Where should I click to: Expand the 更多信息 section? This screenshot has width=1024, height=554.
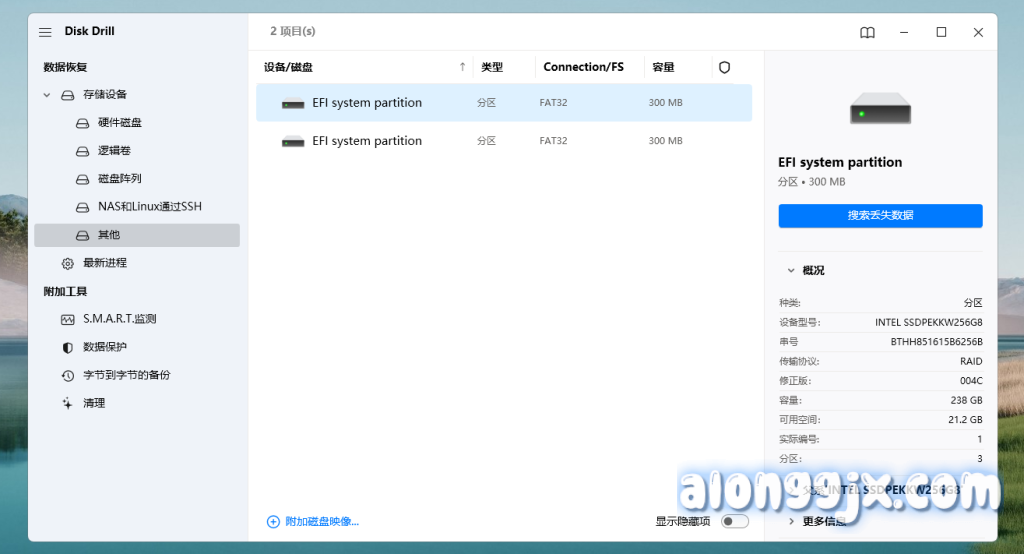(792, 521)
